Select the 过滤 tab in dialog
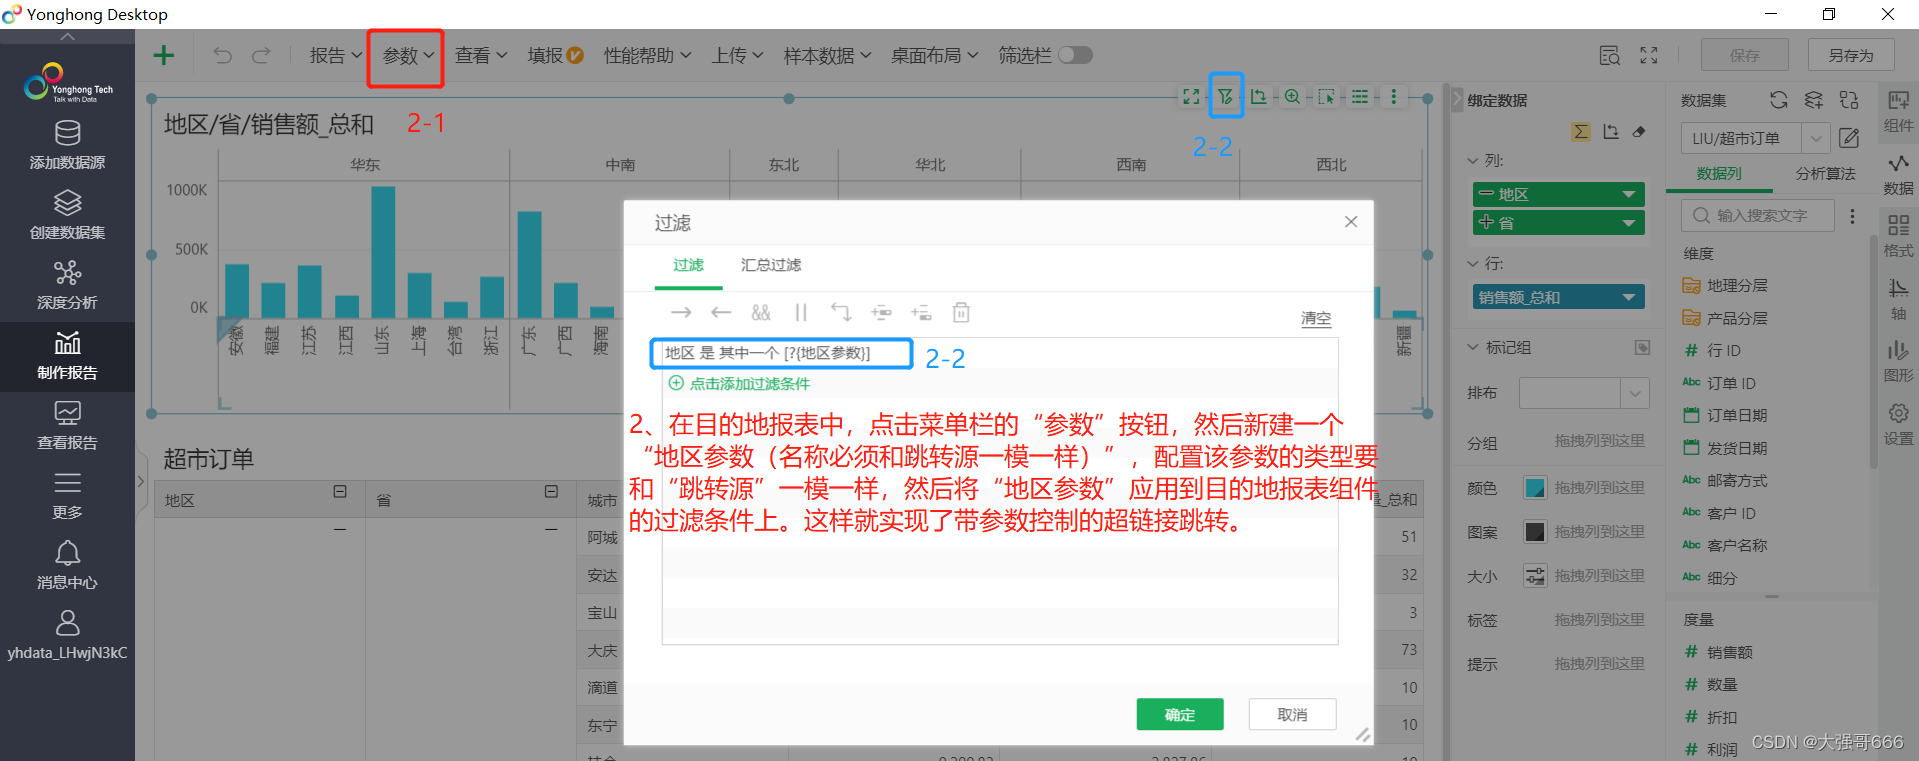This screenshot has width=1919, height=761. (x=688, y=265)
